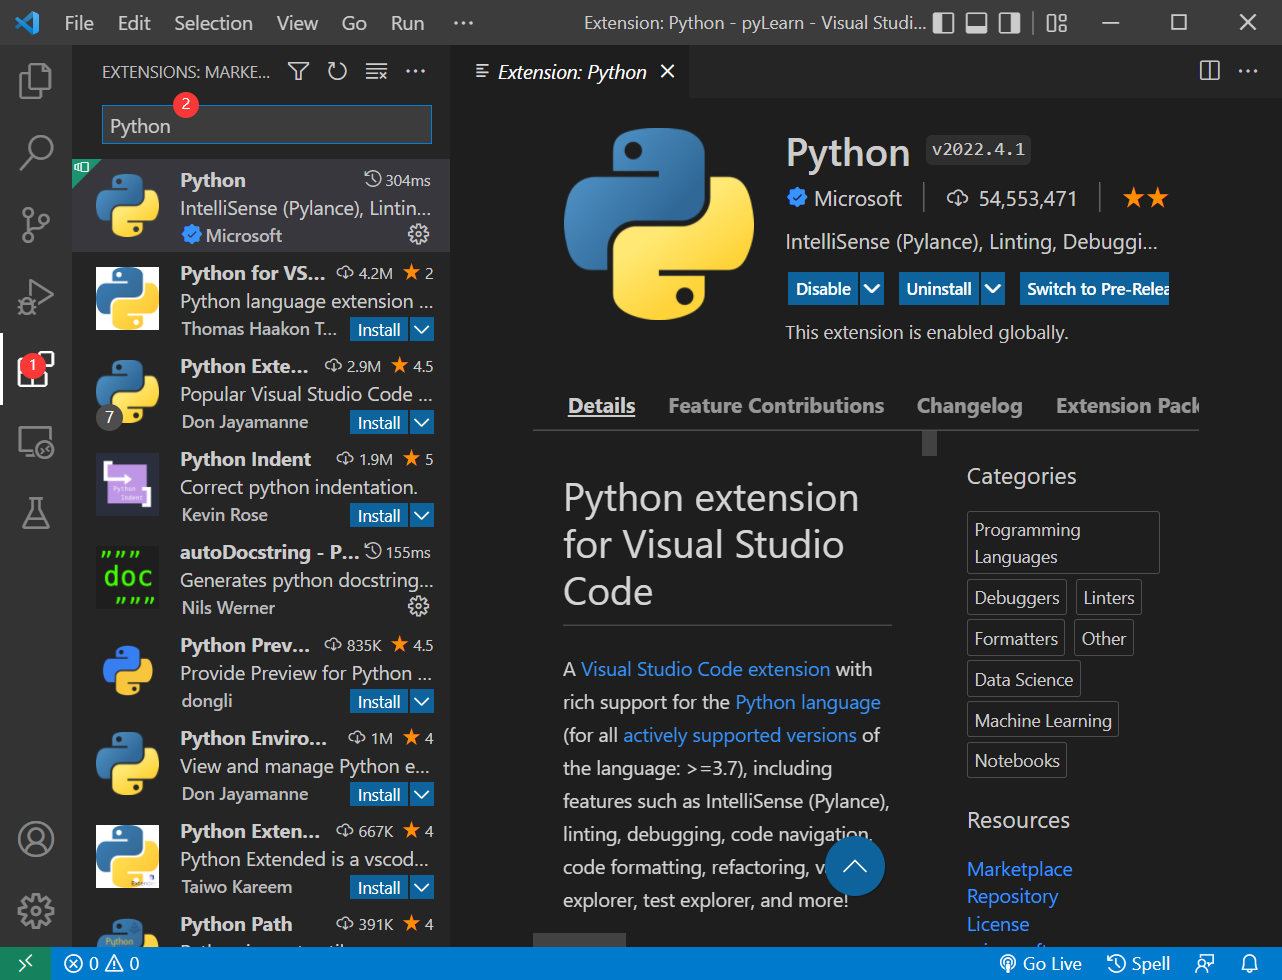This screenshot has width=1282, height=980.
Task: Select the Machine Learning category tag
Action: 1043,721
